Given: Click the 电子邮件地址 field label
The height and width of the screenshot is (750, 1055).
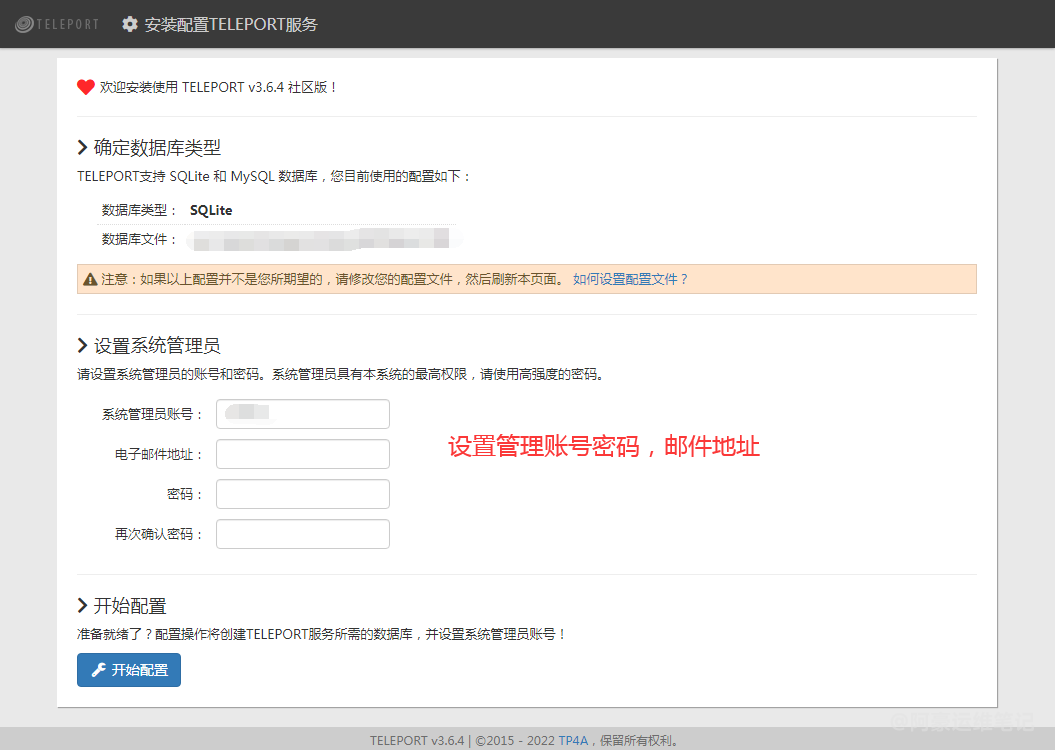Looking at the screenshot, I should 159,455.
